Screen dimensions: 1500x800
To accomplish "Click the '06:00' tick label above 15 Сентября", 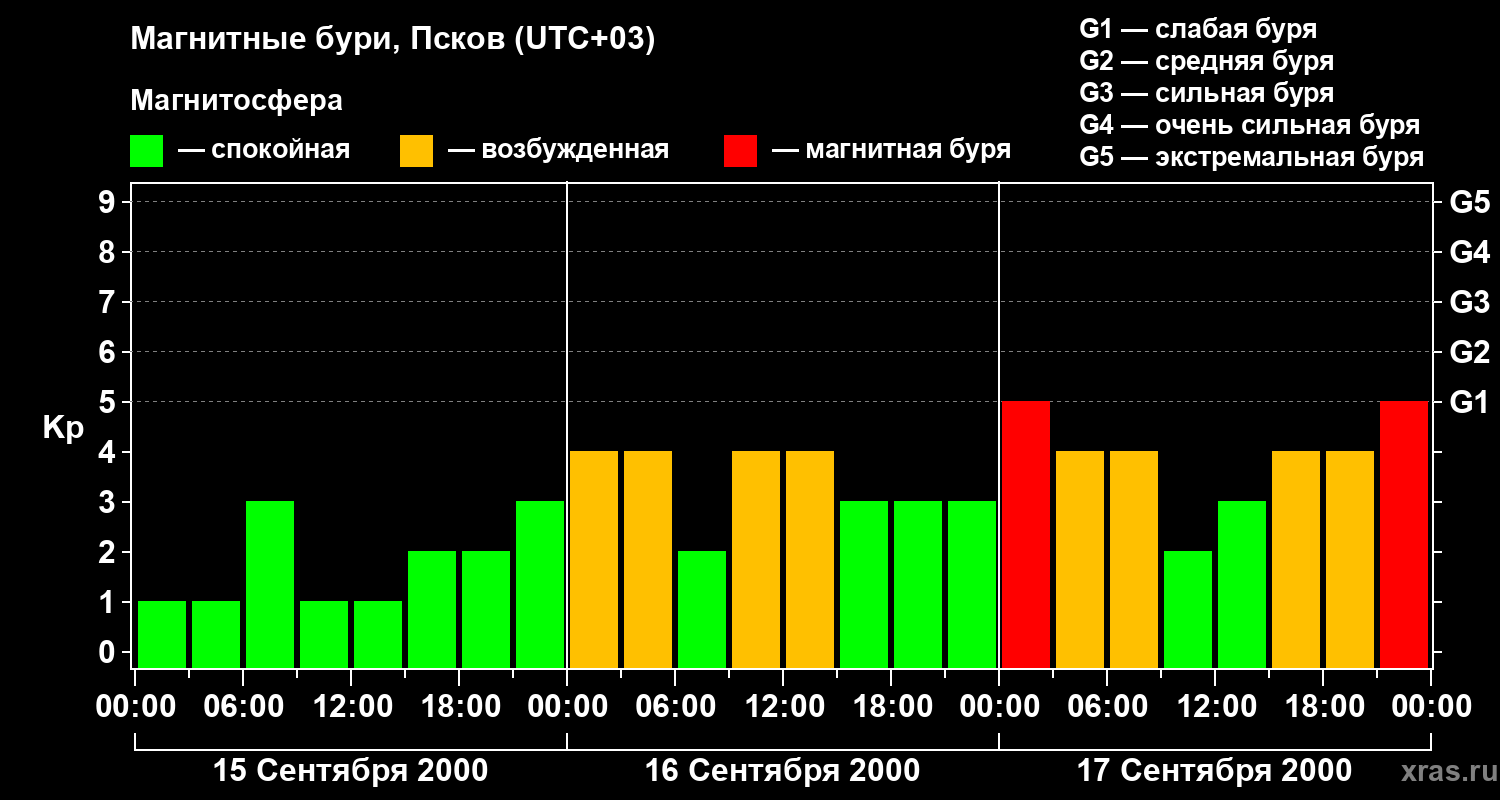I will [243, 706].
